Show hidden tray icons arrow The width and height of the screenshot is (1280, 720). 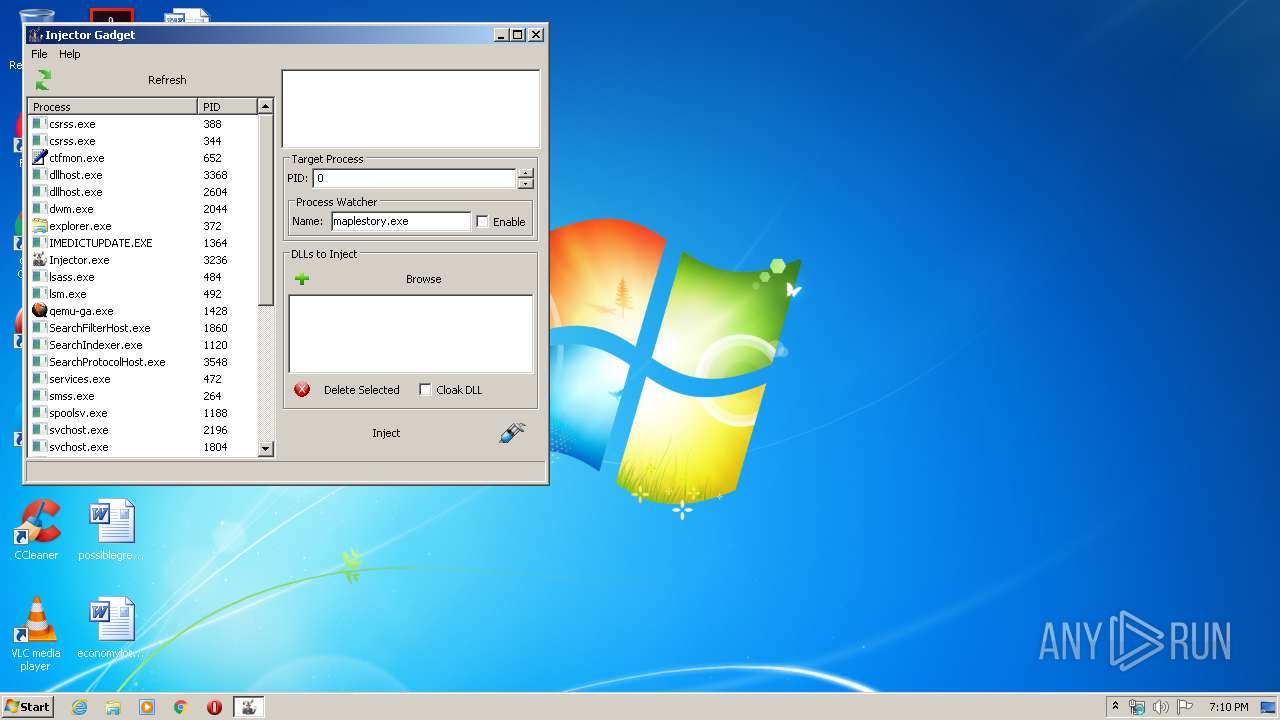click(x=1115, y=707)
